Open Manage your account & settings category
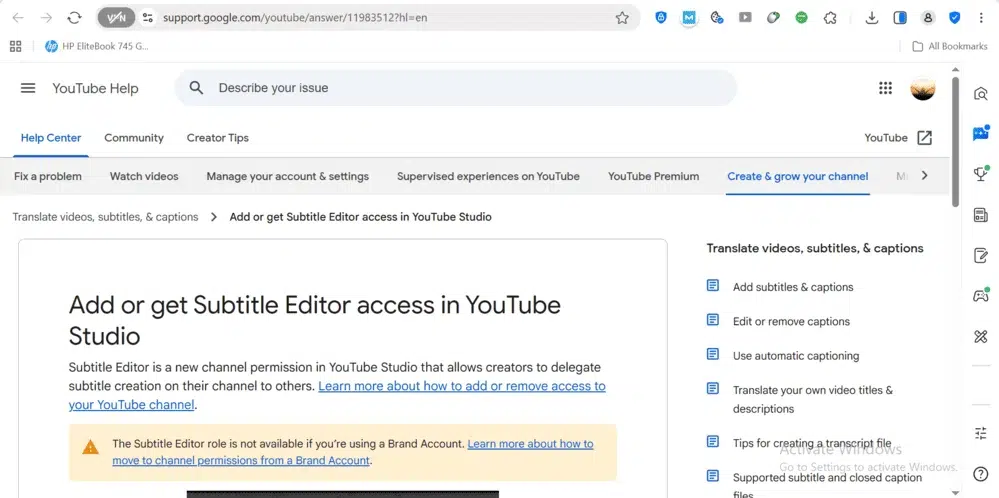Image resolution: width=999 pixels, height=498 pixels. point(287,176)
